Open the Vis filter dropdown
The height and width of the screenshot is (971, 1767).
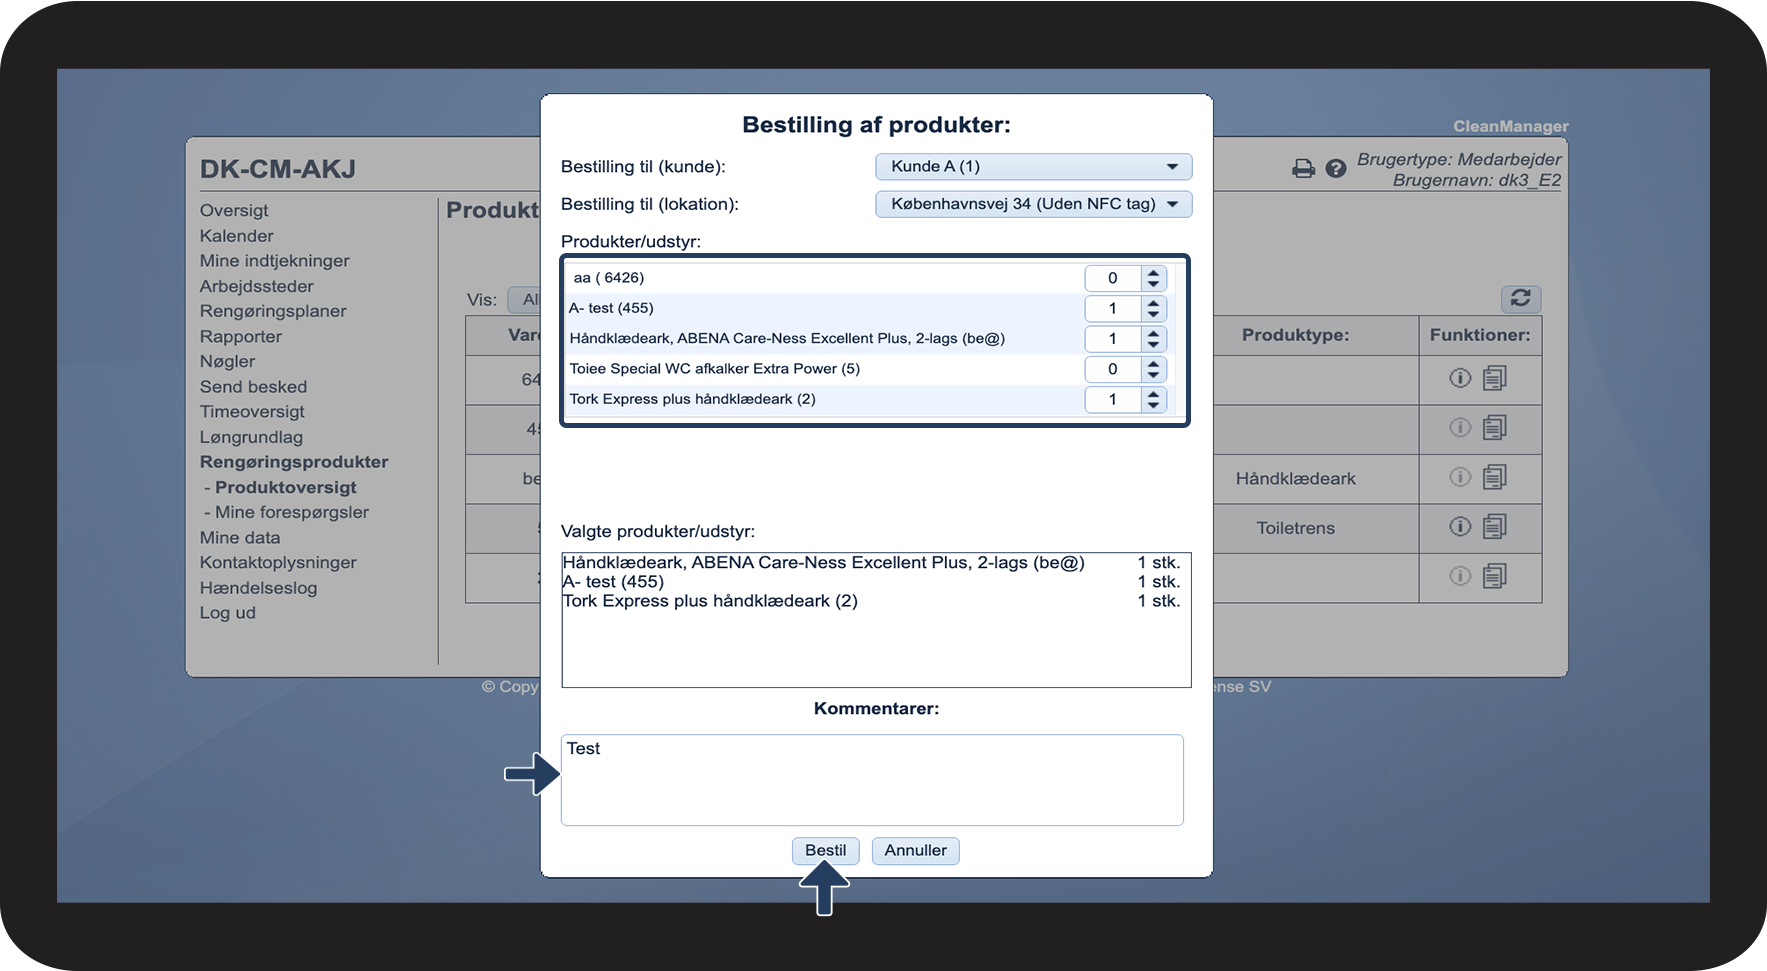point(524,299)
